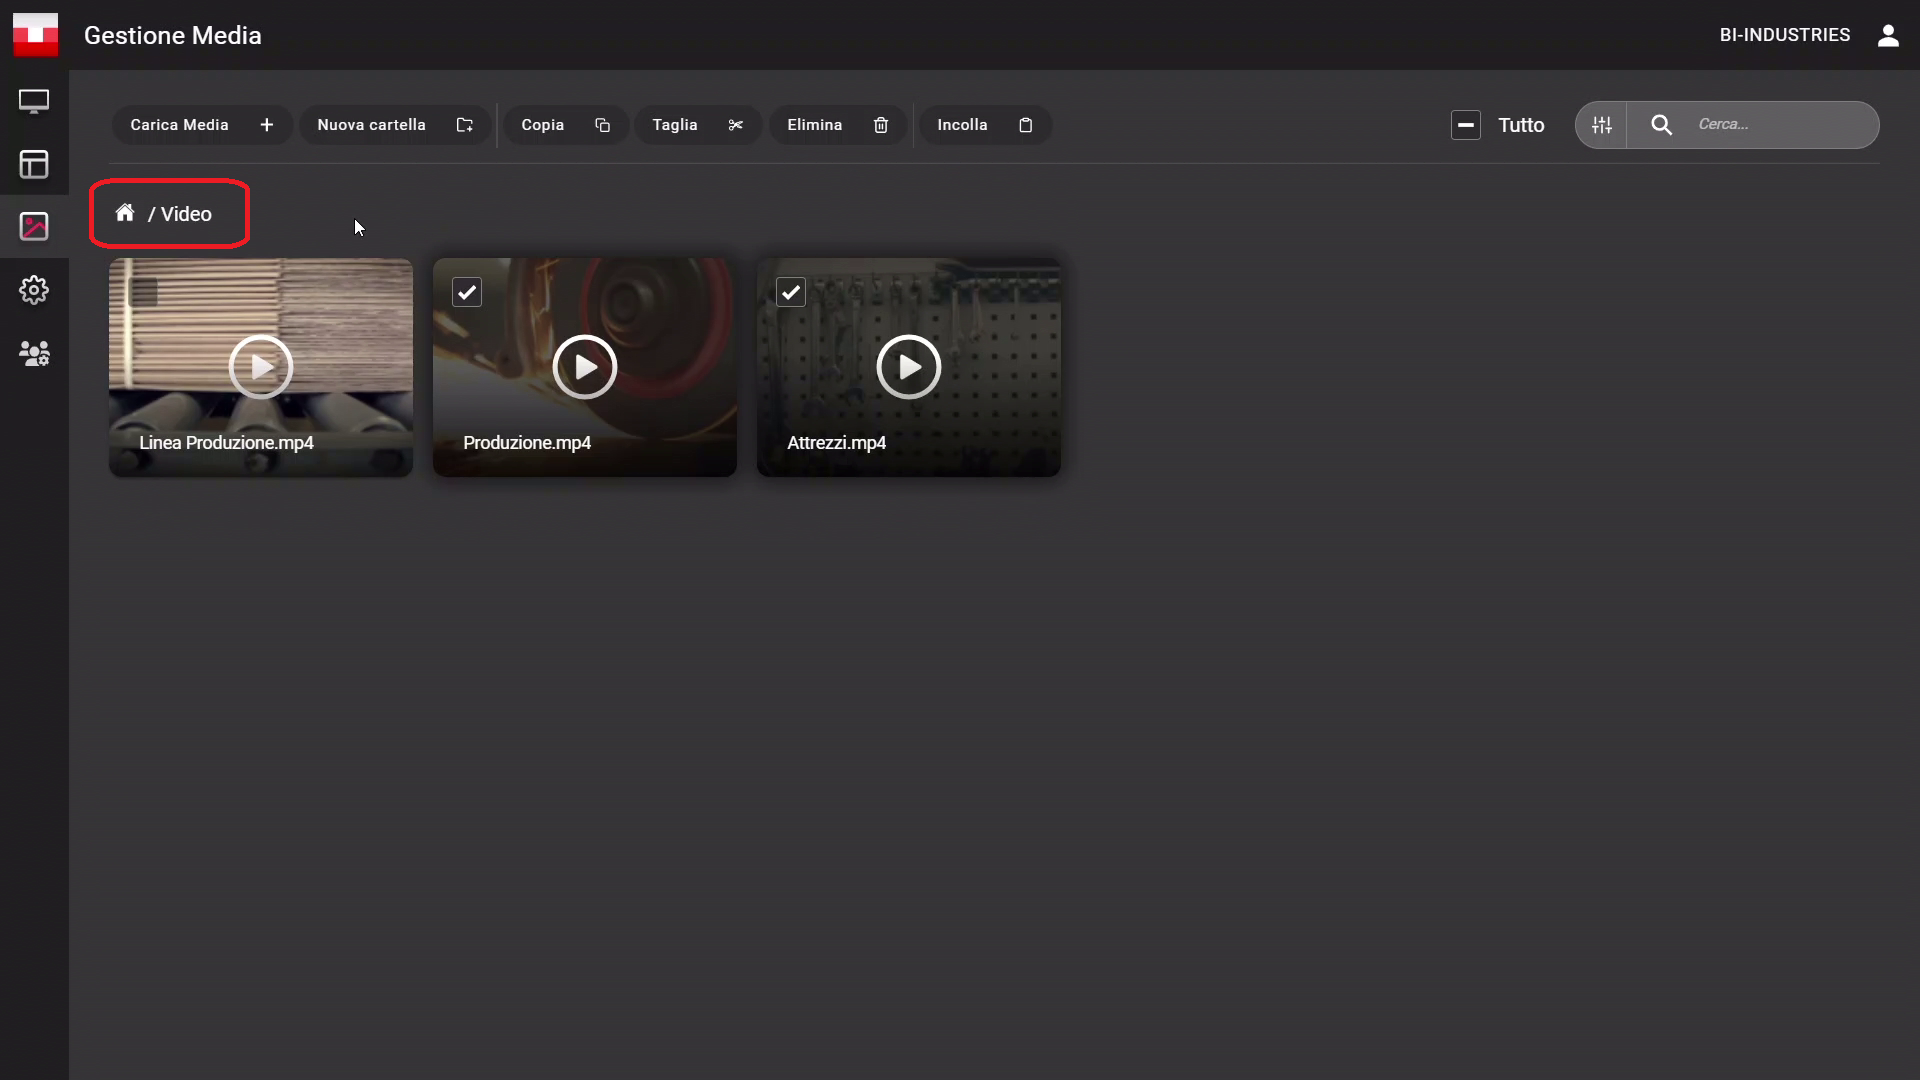This screenshot has height=1080, width=1920.
Task: Uncheck the Produzione.mp4 checkbox
Action: (x=467, y=292)
